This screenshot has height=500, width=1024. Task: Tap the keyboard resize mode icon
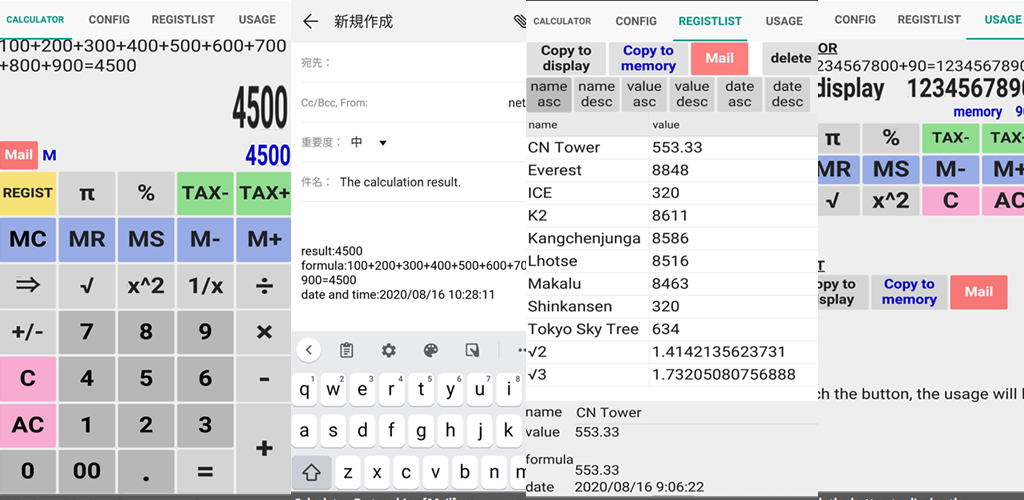472,351
